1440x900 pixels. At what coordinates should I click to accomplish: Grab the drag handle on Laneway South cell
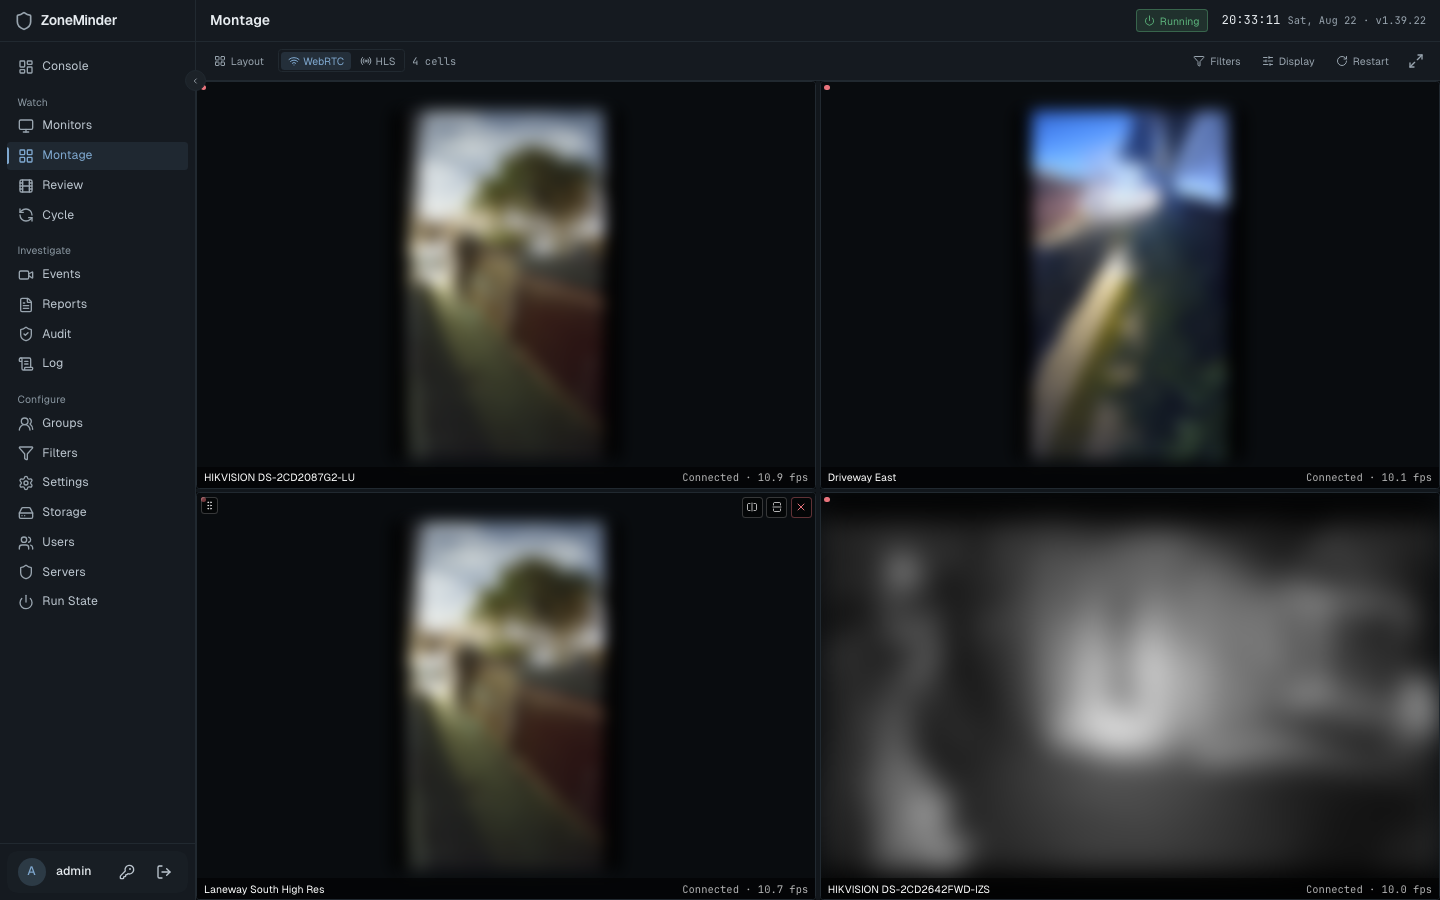tap(209, 506)
